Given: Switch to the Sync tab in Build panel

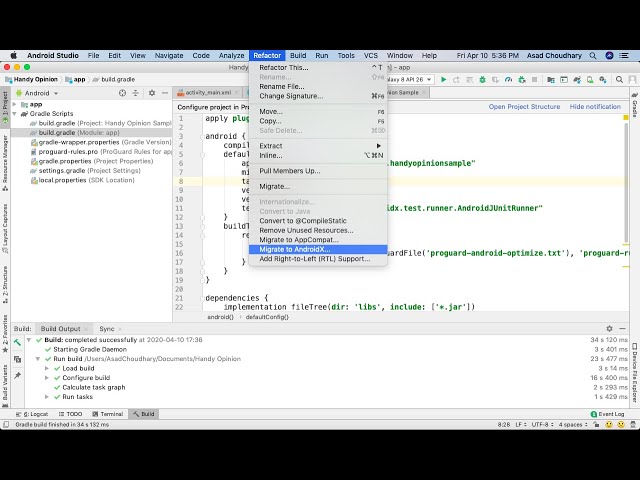Looking at the screenshot, I should (107, 329).
